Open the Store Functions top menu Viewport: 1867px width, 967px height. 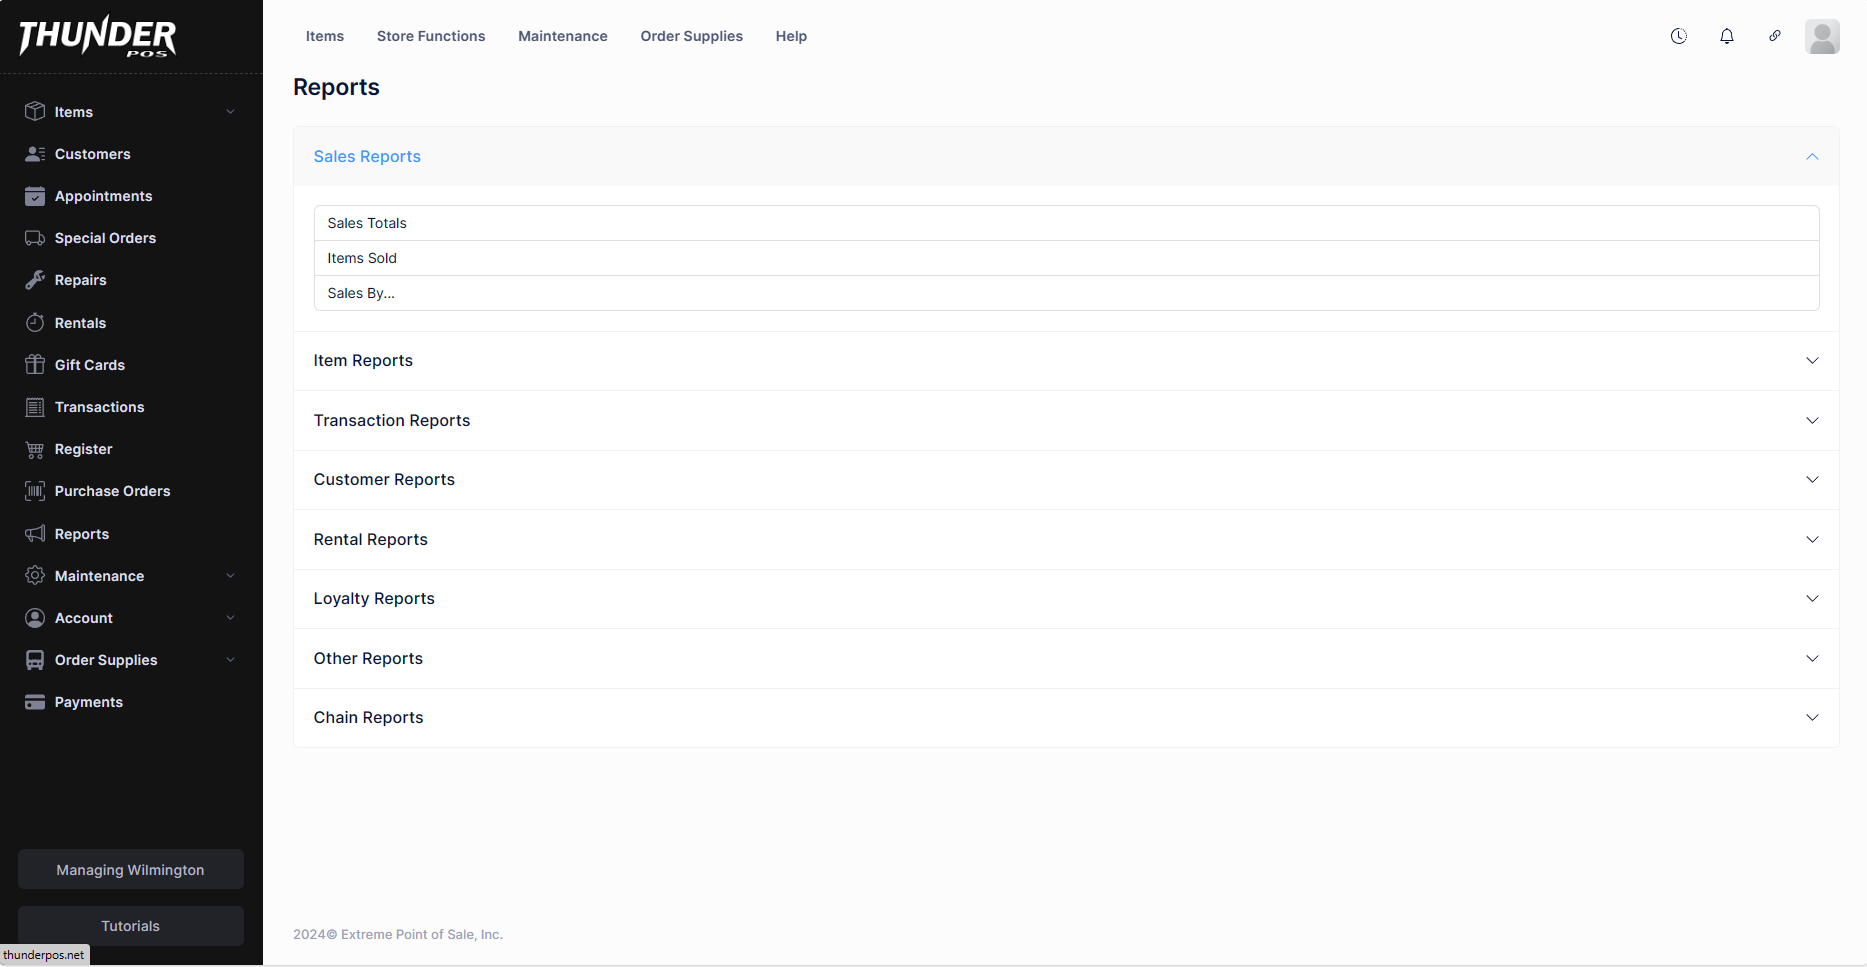click(430, 36)
